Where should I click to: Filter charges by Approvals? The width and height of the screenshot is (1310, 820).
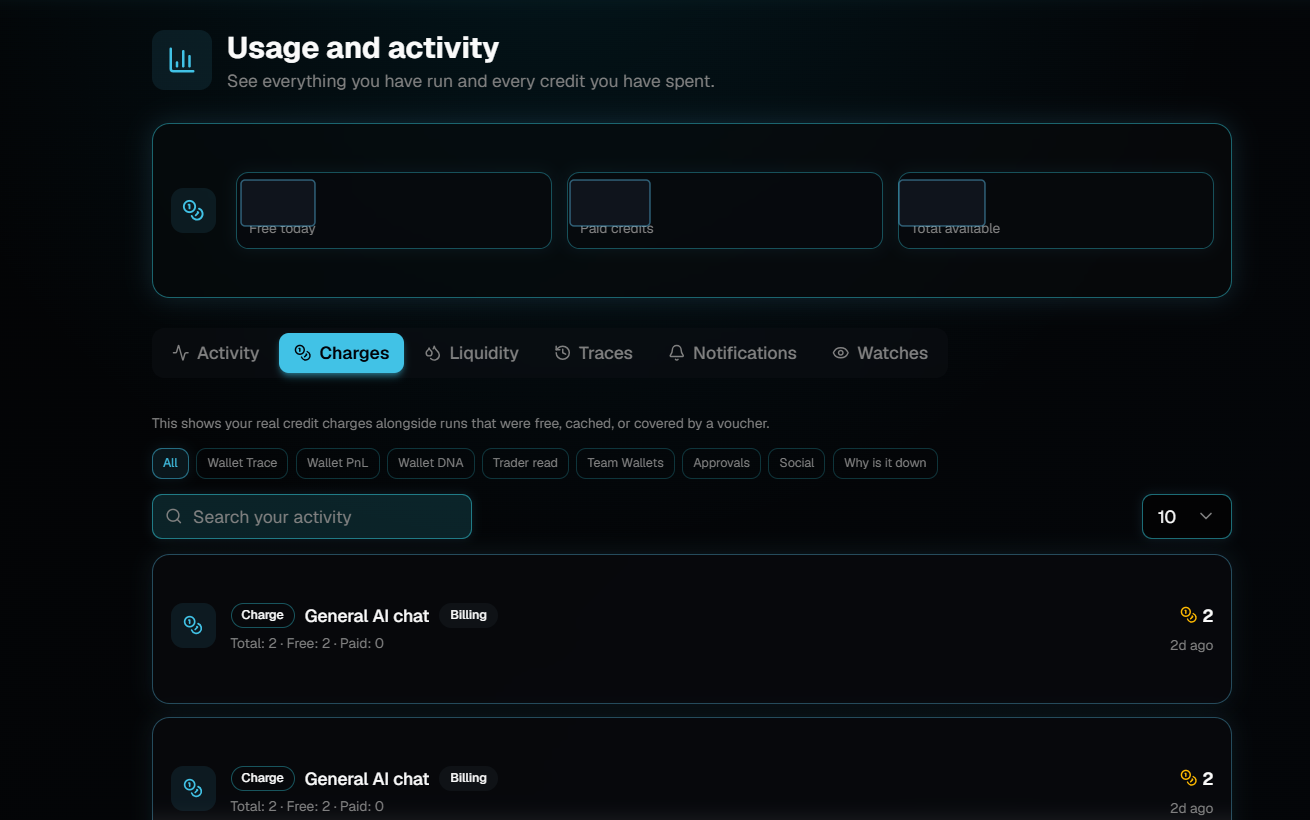click(x=721, y=463)
